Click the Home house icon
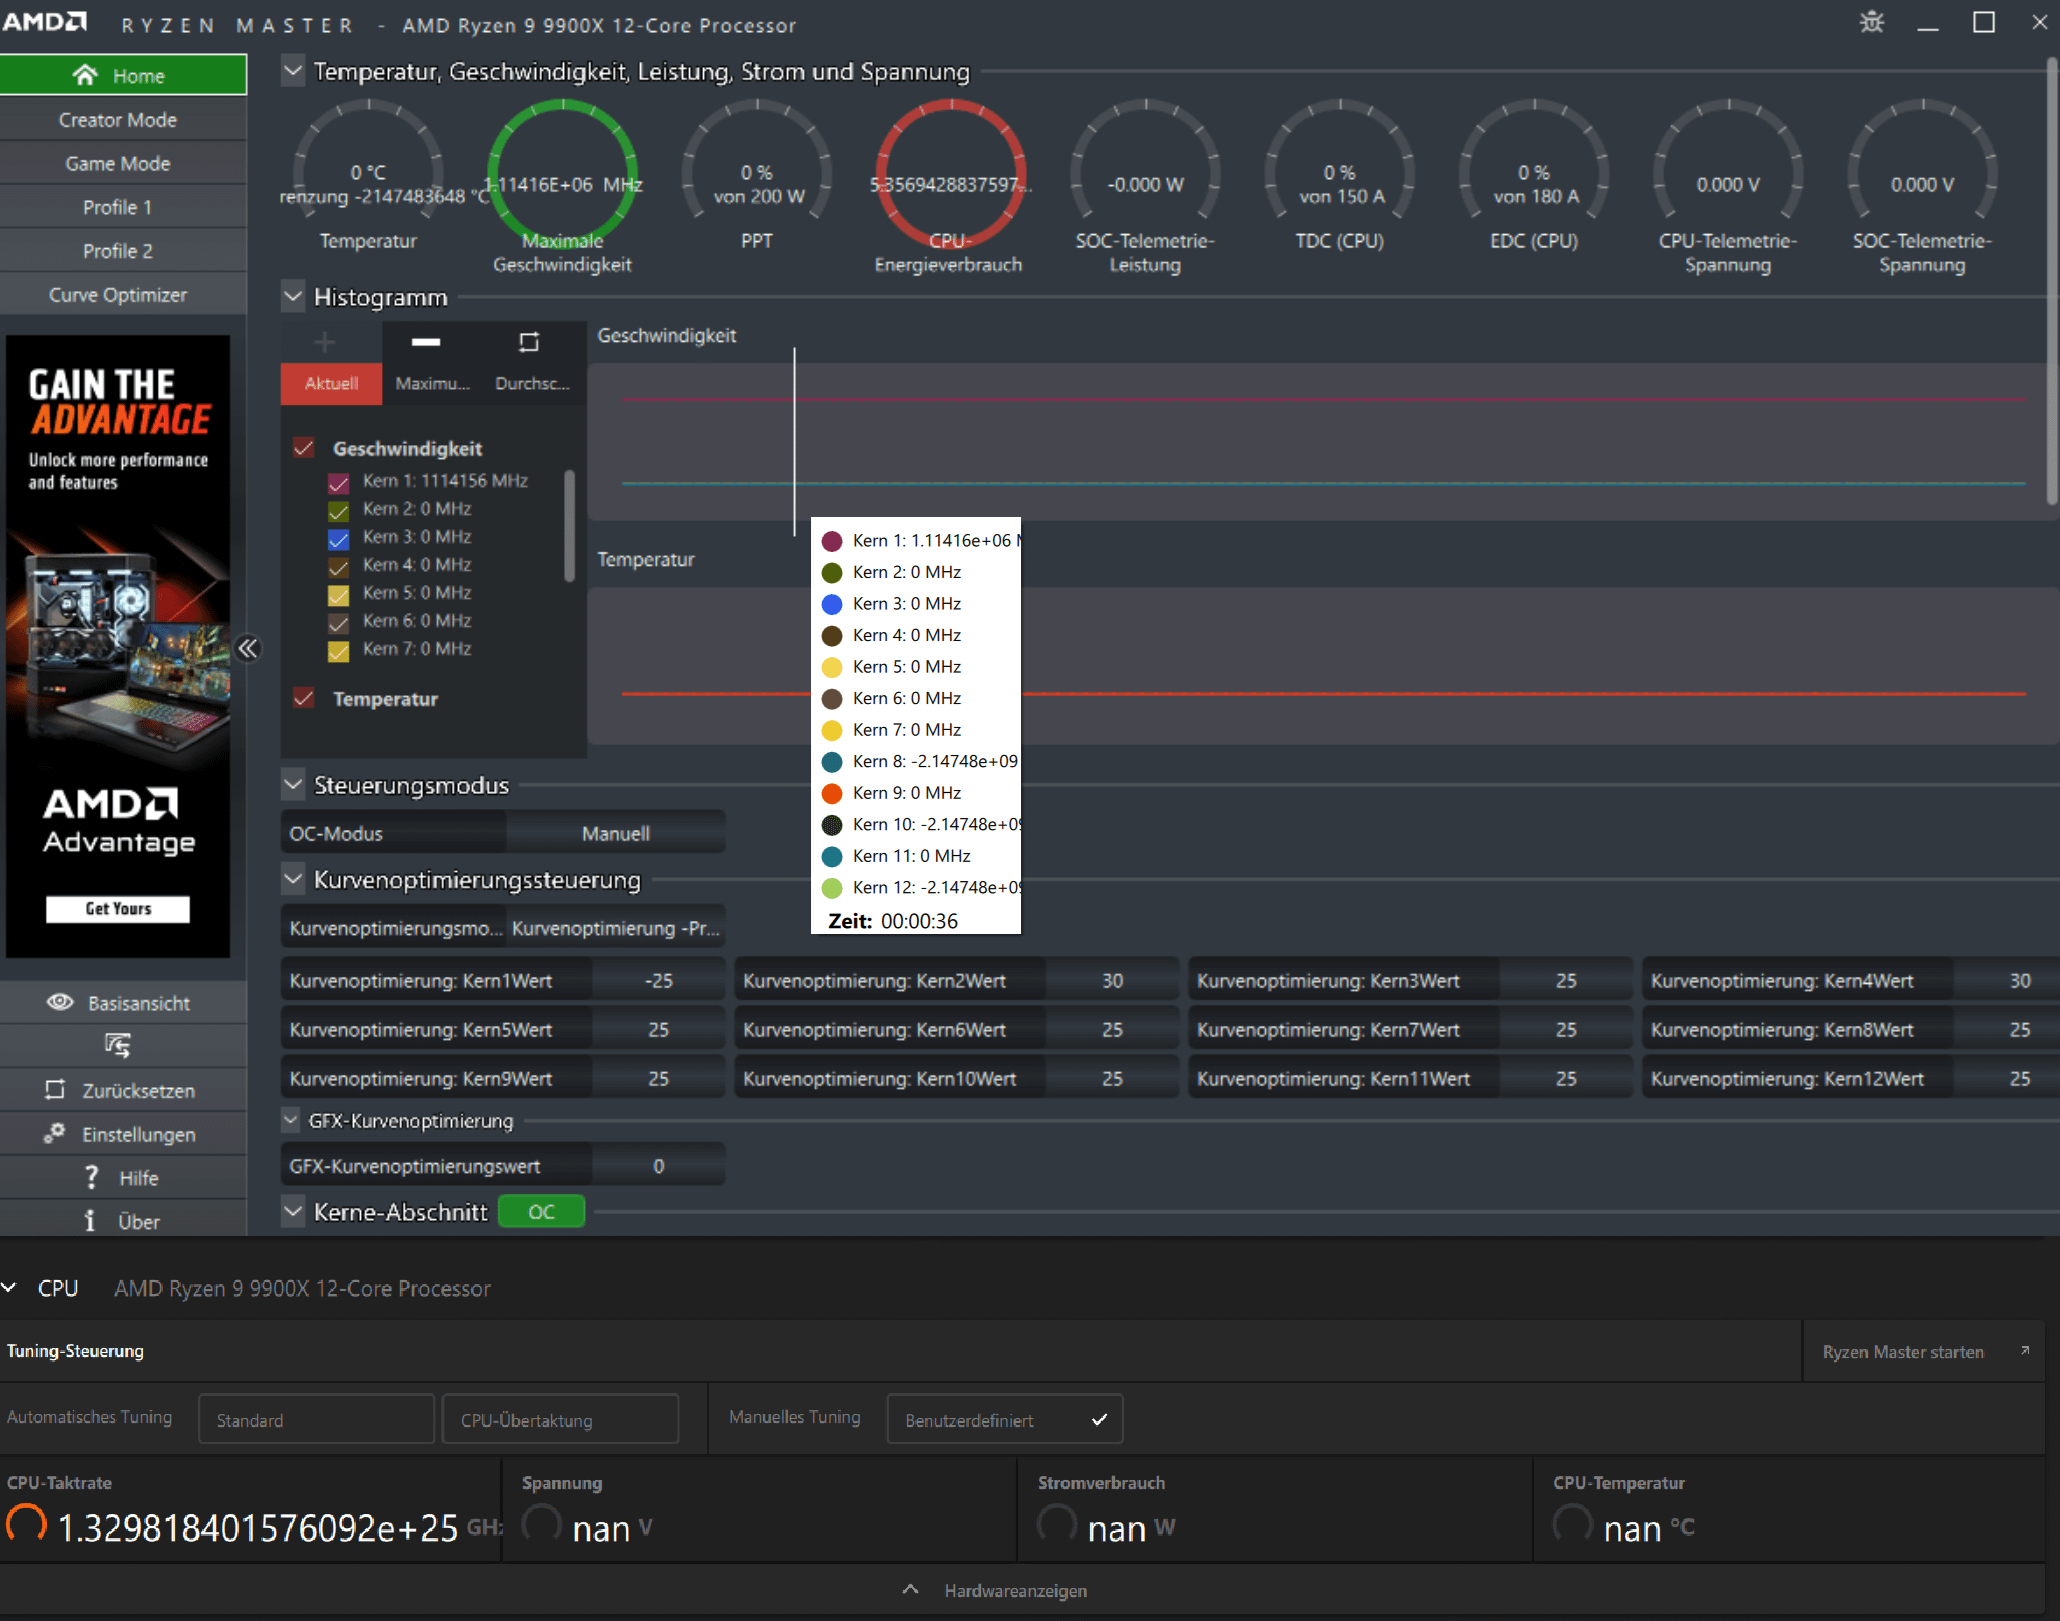 click(85, 75)
